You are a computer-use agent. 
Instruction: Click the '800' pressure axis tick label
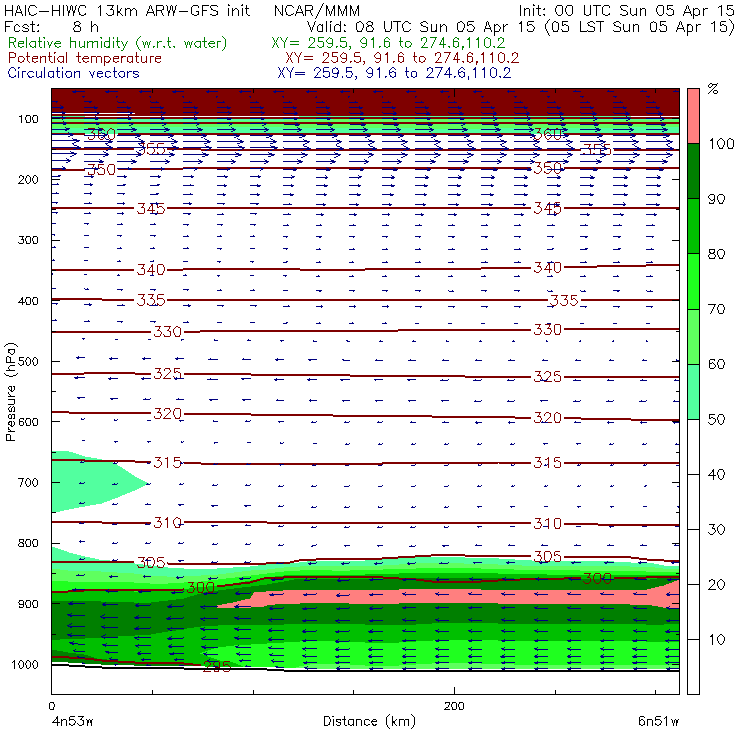coord(28,543)
